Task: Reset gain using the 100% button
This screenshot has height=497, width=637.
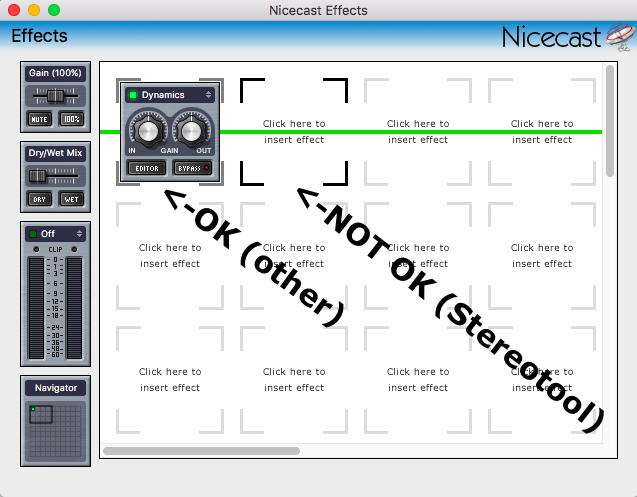Action: tap(72, 119)
